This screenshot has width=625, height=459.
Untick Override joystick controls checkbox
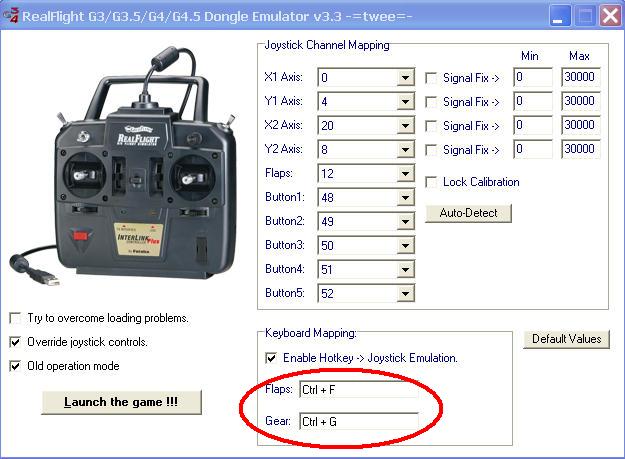[x=15, y=342]
